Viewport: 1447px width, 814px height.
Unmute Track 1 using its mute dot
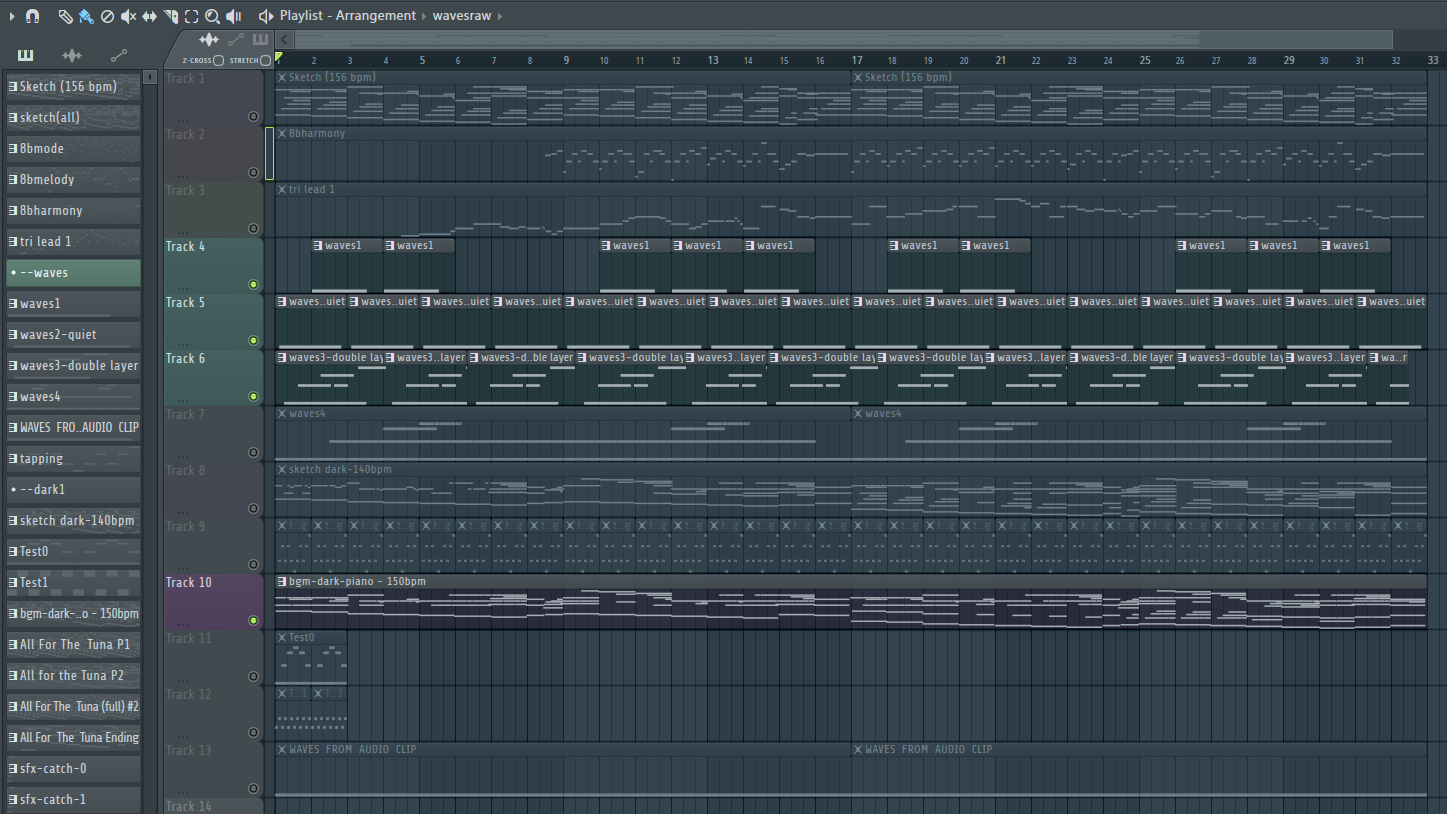[253, 117]
